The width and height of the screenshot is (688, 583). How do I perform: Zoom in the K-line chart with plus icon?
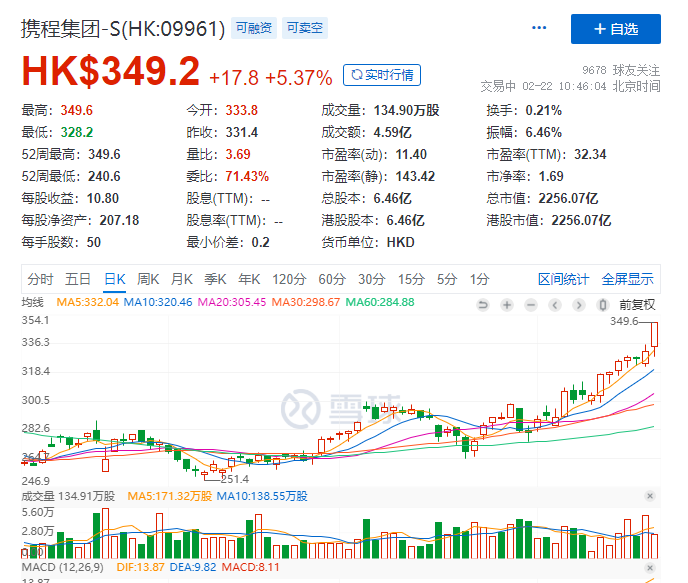point(507,304)
